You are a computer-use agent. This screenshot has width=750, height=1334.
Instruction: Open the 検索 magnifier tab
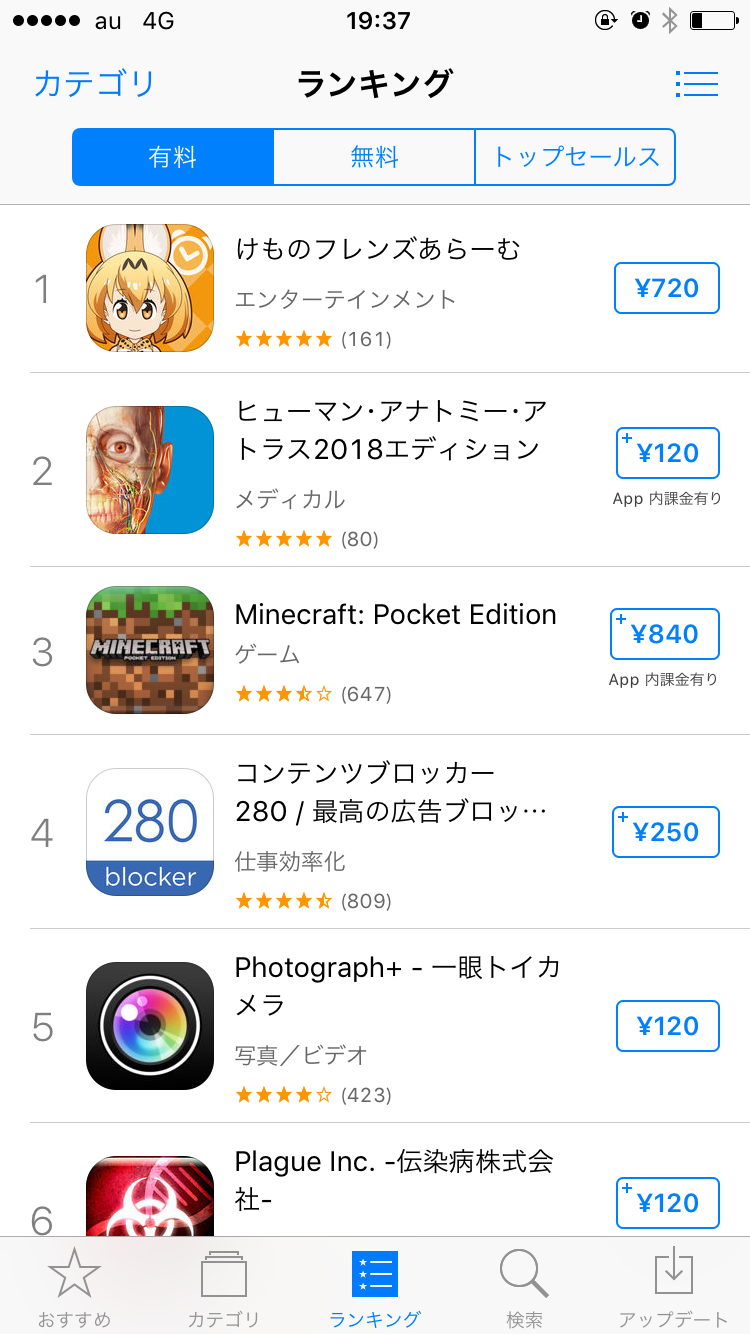(524, 1288)
